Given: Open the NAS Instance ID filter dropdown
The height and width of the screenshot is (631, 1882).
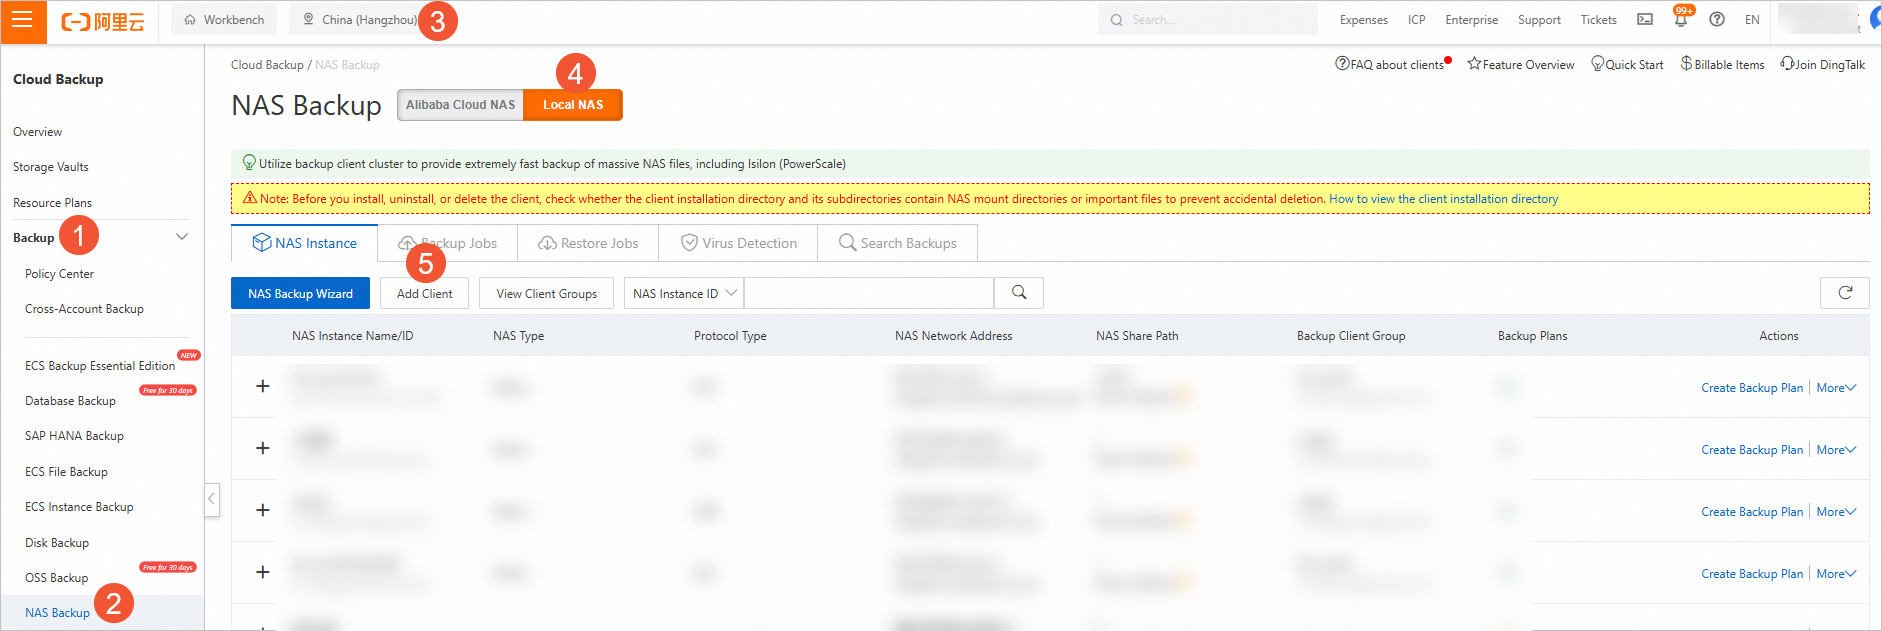Looking at the screenshot, I should click(x=684, y=293).
